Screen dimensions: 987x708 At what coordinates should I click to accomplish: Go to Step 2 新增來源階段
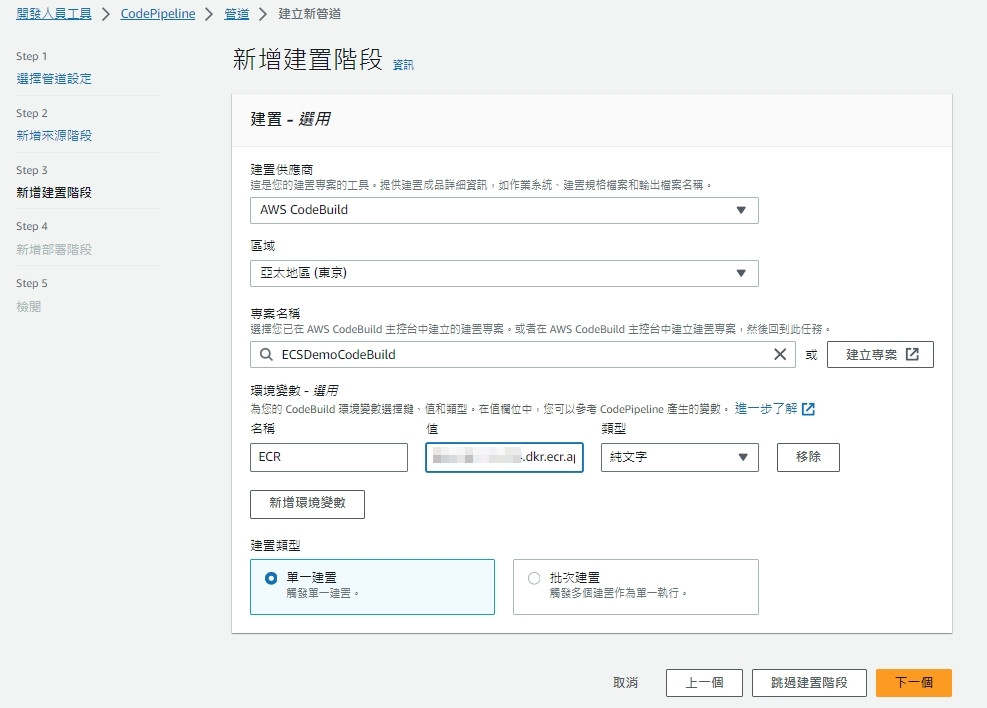(x=54, y=135)
